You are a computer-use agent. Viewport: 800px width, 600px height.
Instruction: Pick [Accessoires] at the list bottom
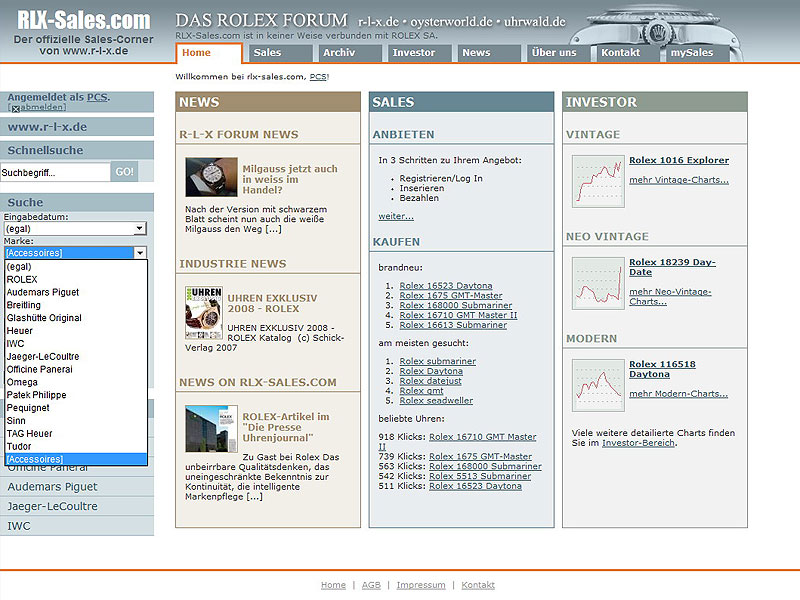(x=76, y=459)
